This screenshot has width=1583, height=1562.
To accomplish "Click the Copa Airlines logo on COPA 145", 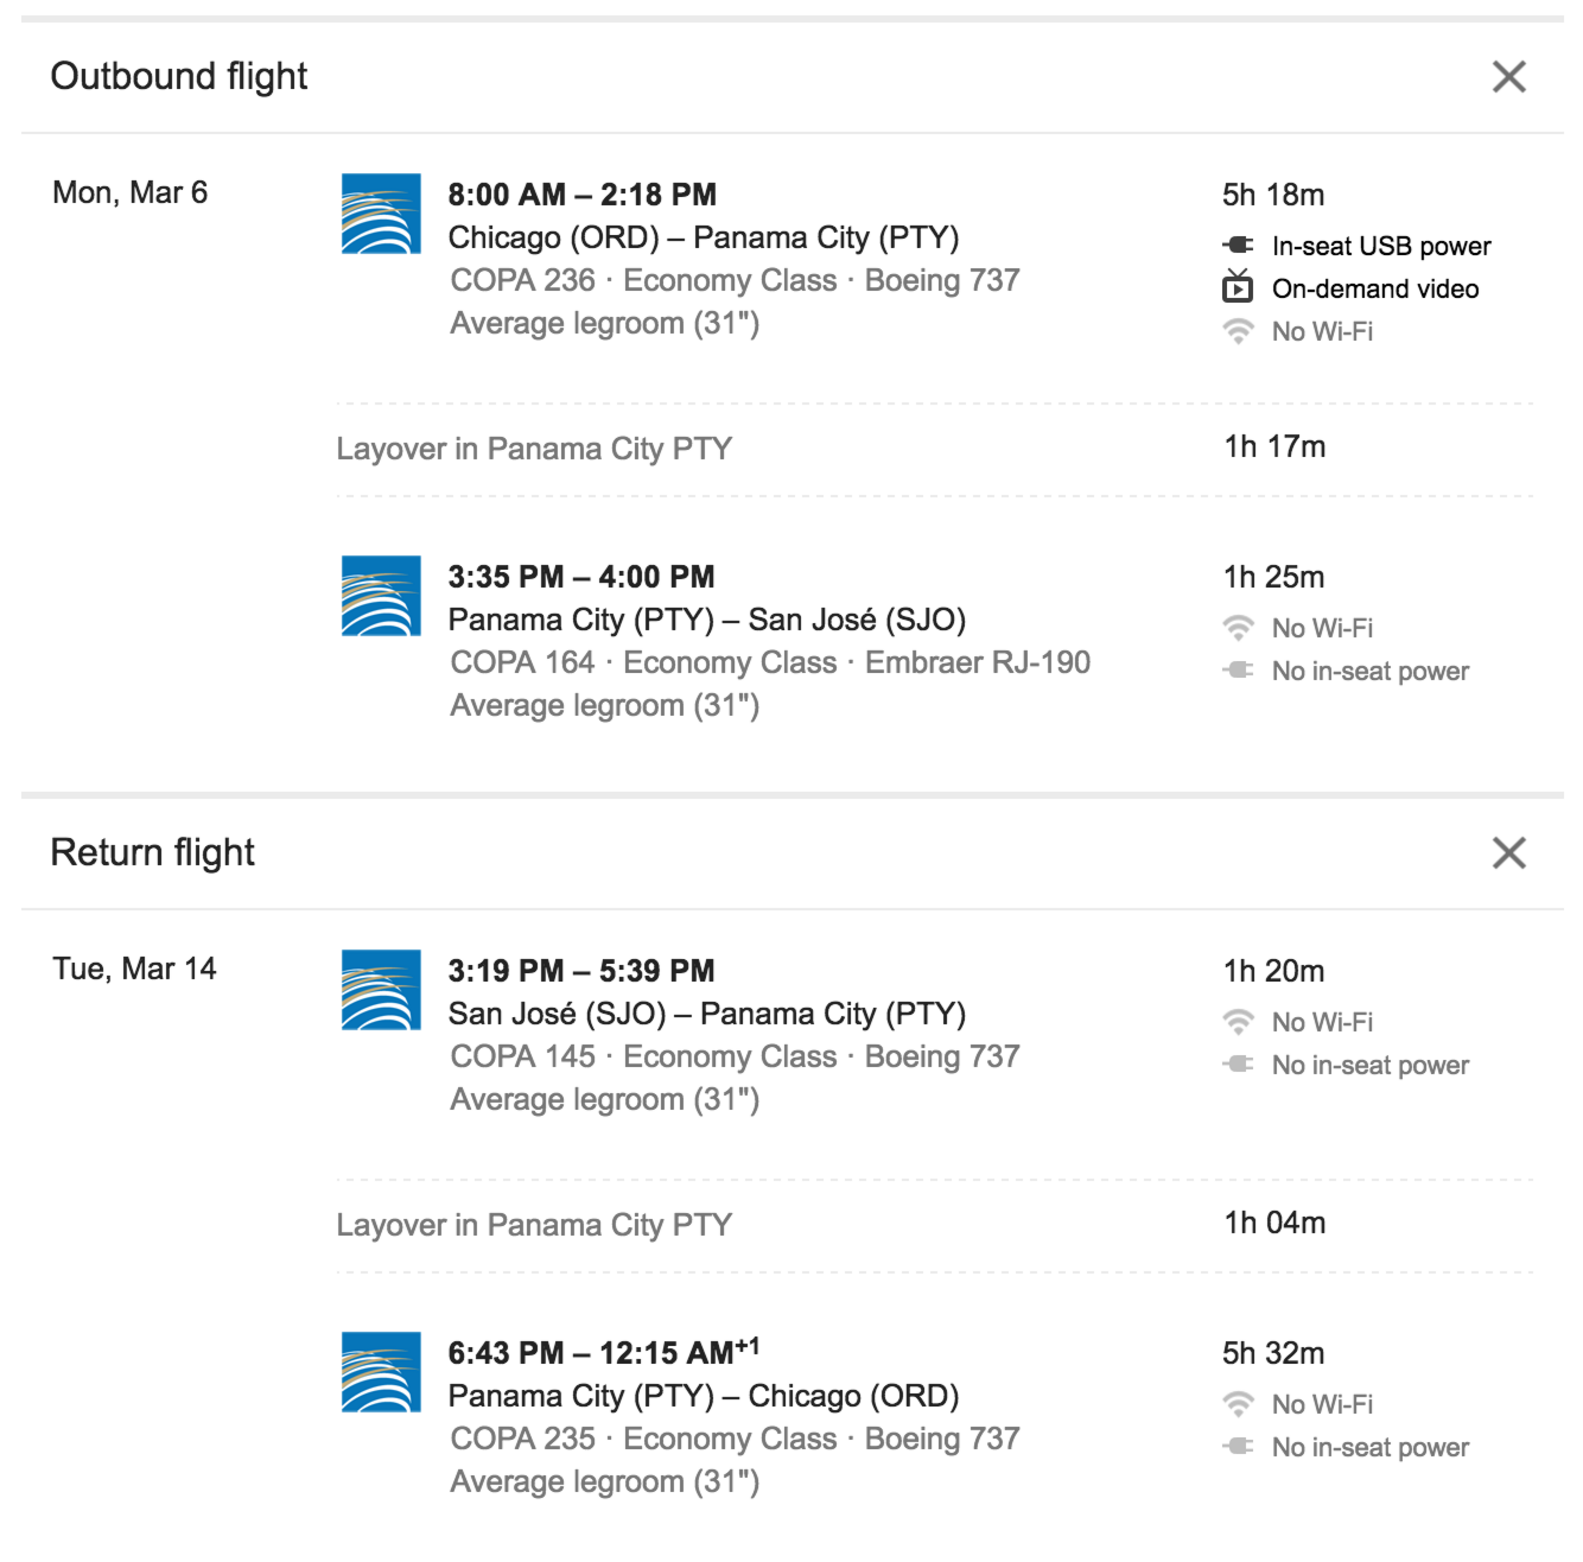I will tap(383, 990).
